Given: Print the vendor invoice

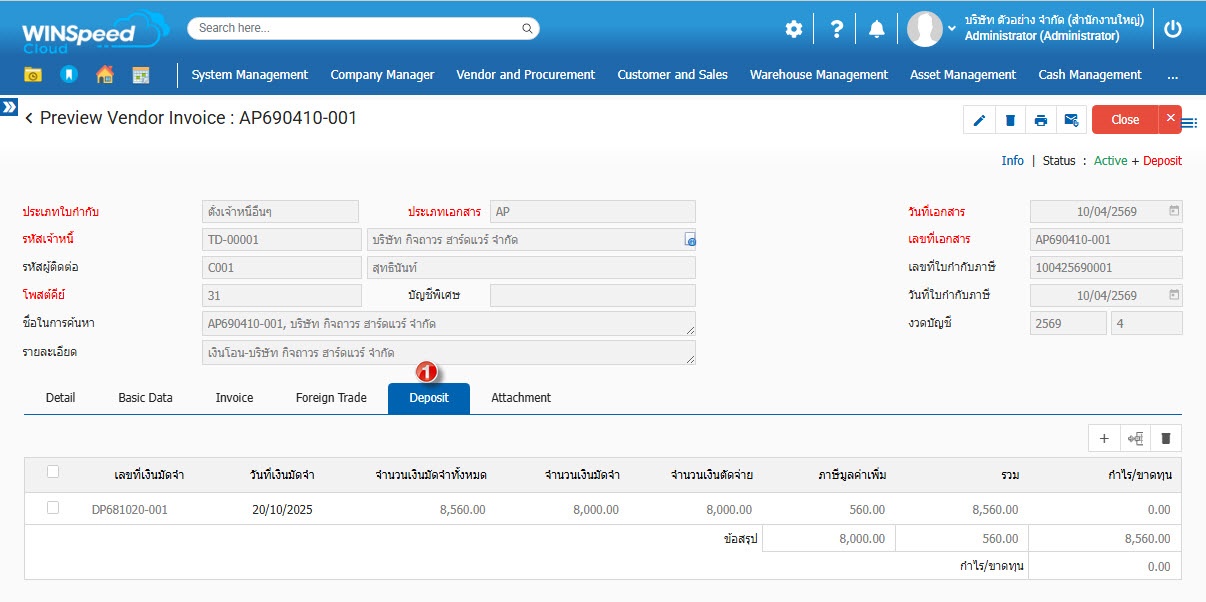Looking at the screenshot, I should click(1041, 120).
